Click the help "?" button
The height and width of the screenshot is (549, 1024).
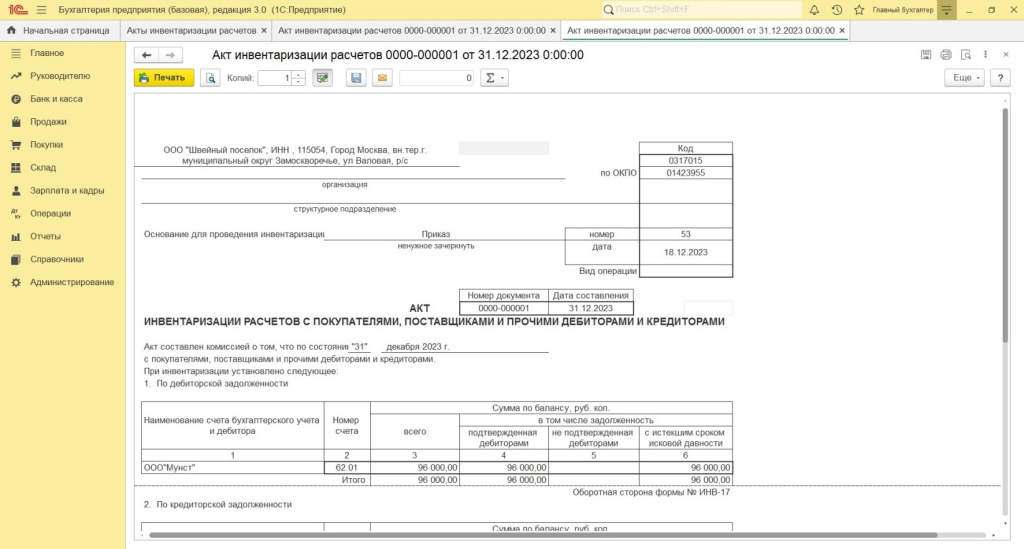[x=999, y=78]
